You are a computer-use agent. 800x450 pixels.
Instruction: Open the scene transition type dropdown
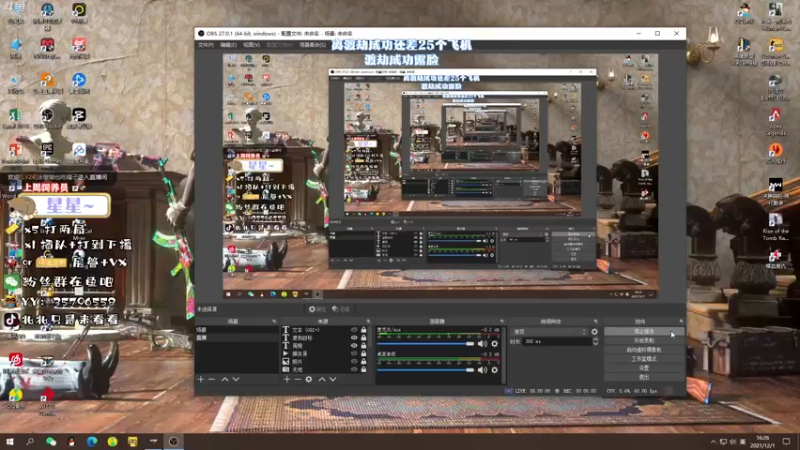[549, 332]
